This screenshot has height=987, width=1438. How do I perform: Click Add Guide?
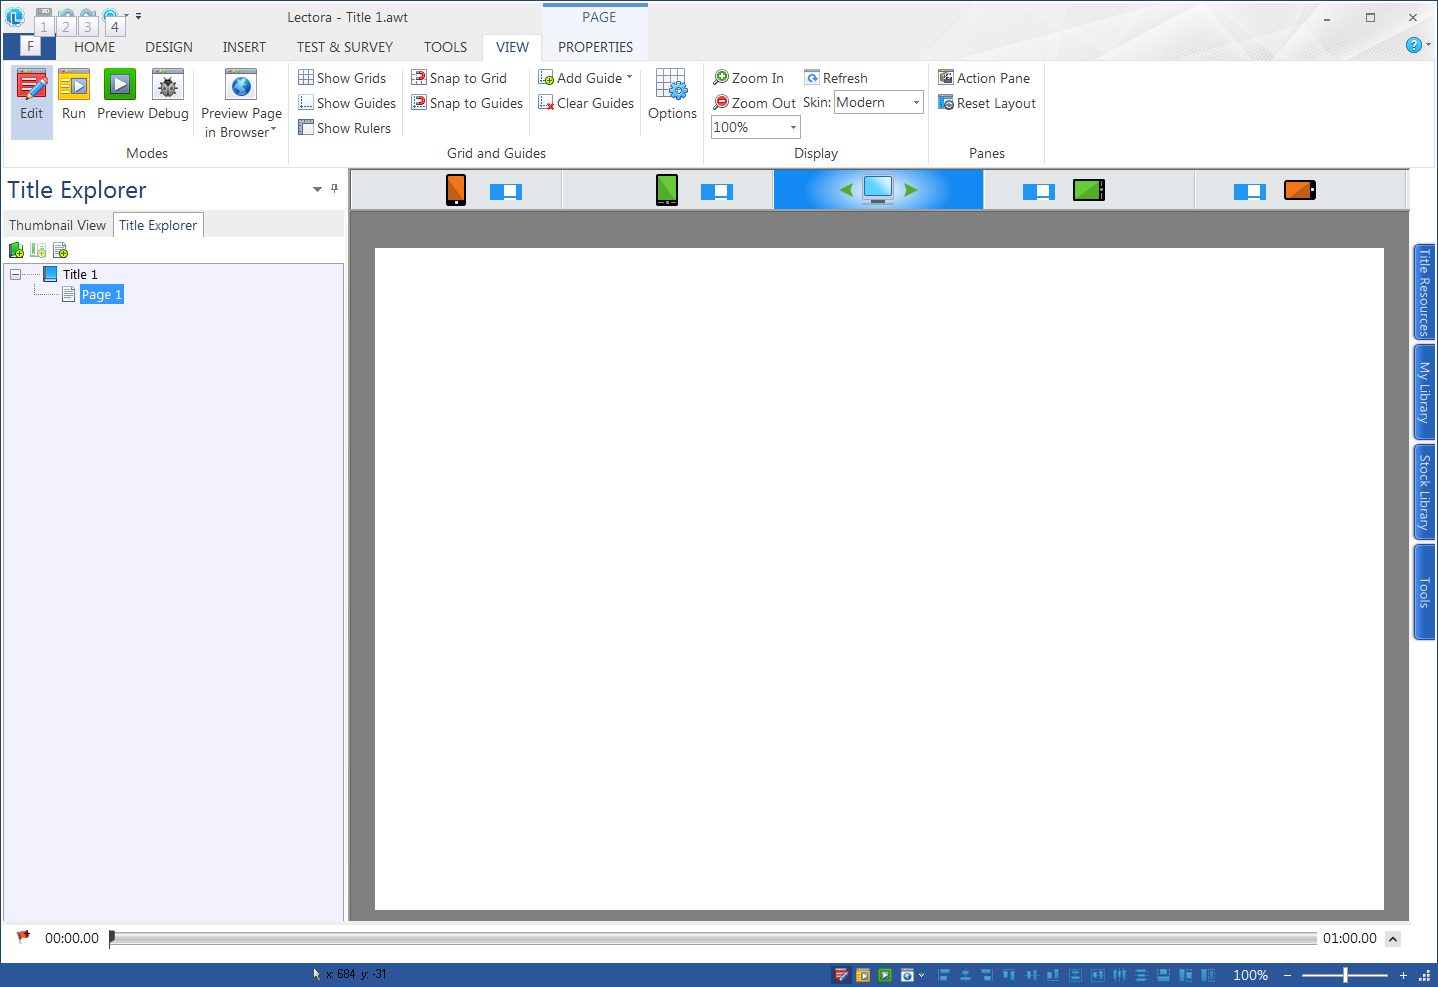[x=580, y=78]
